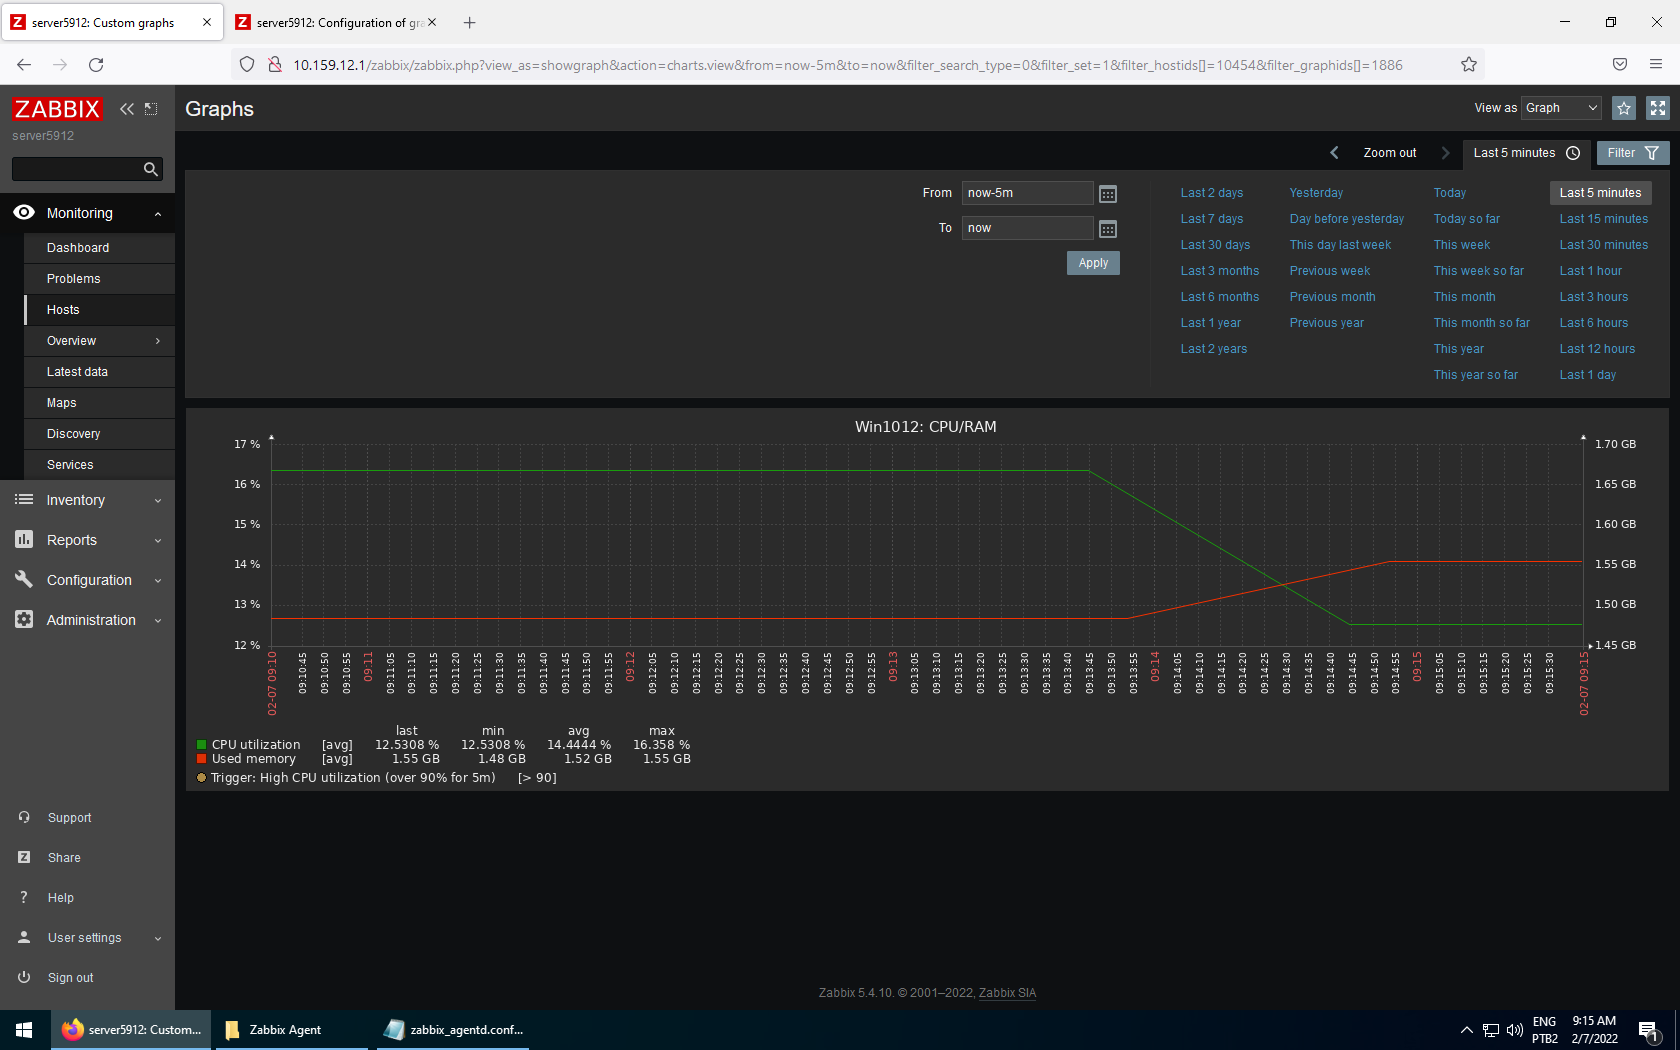
Task: Click the clock icon beside Last 5 minutes
Action: pos(1572,153)
